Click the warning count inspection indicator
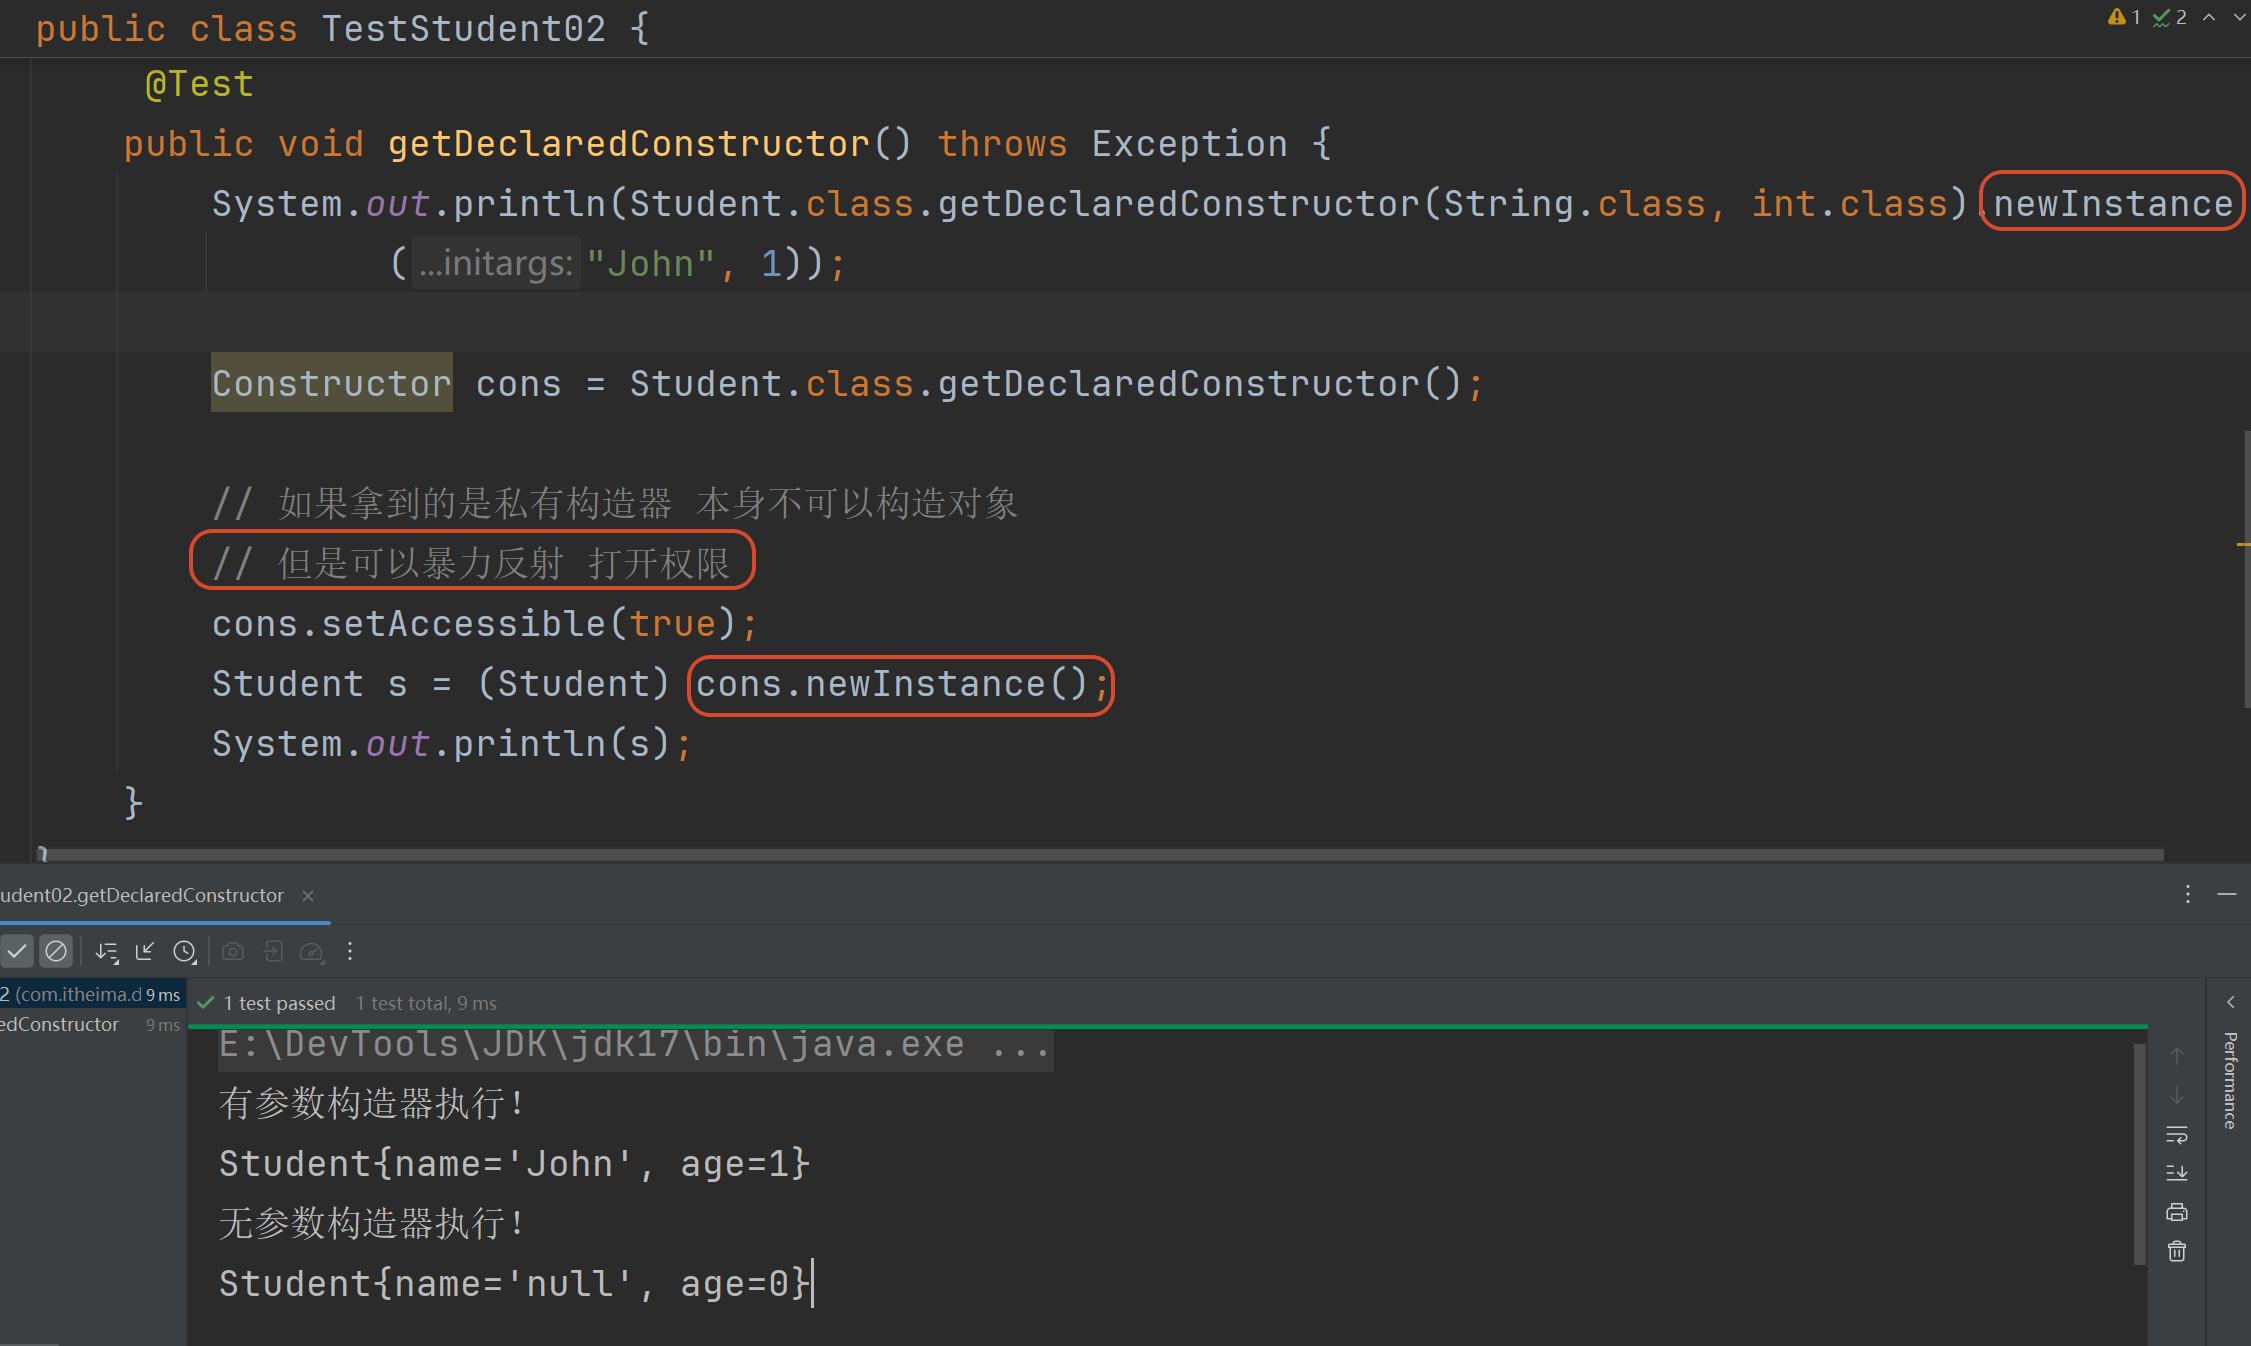2251x1346 pixels. point(2124,17)
